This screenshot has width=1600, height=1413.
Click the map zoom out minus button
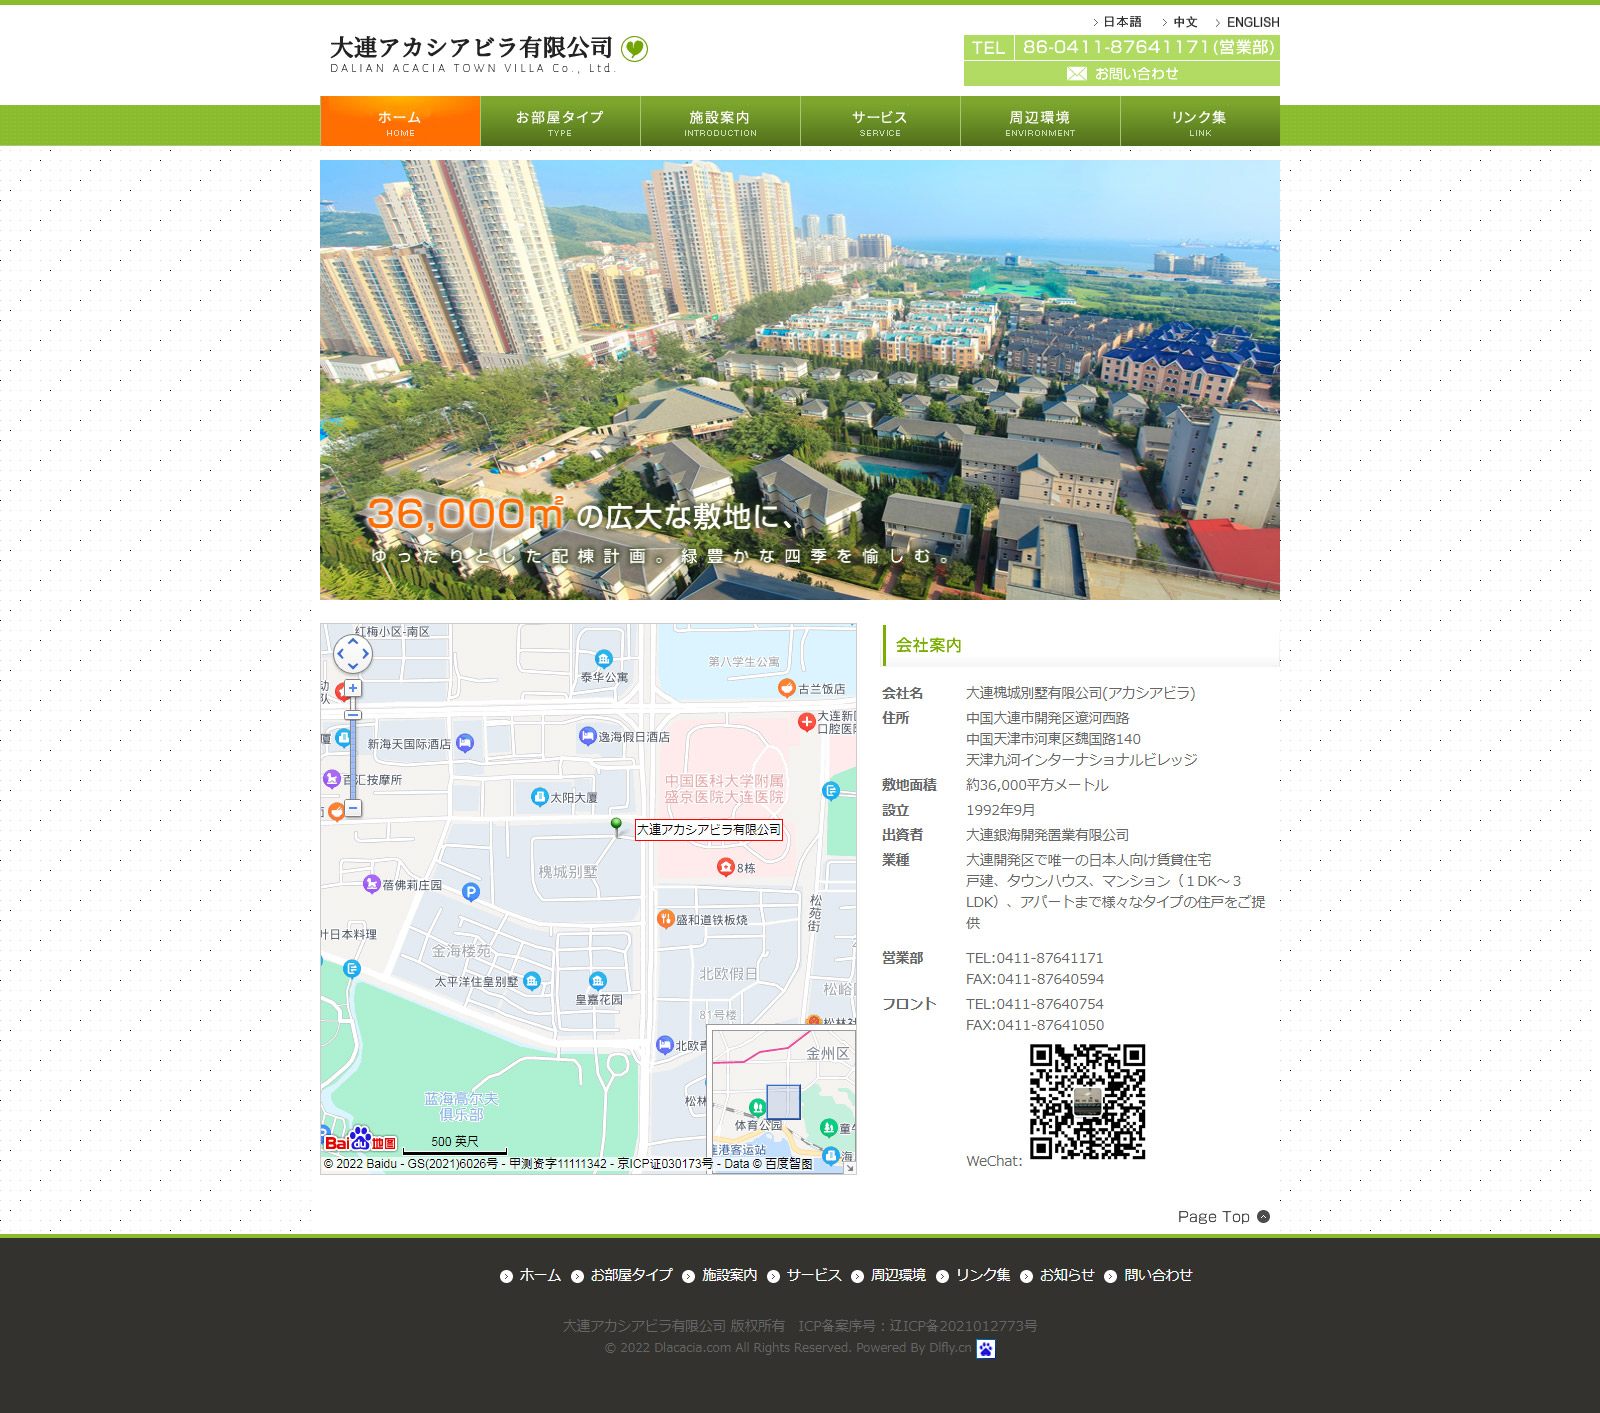[x=353, y=807]
